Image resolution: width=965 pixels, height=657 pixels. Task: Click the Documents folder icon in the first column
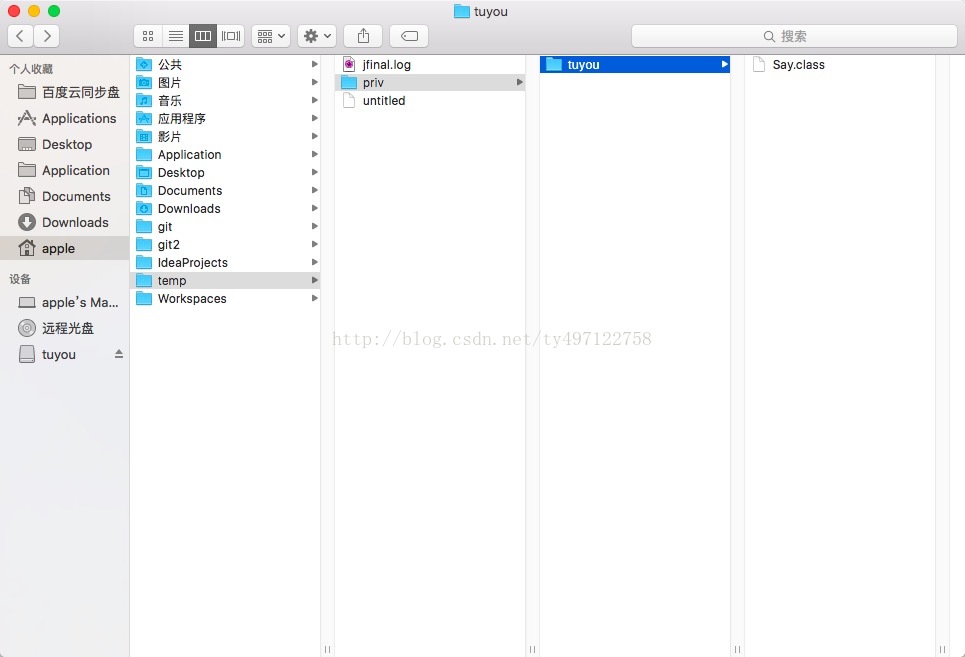[144, 190]
